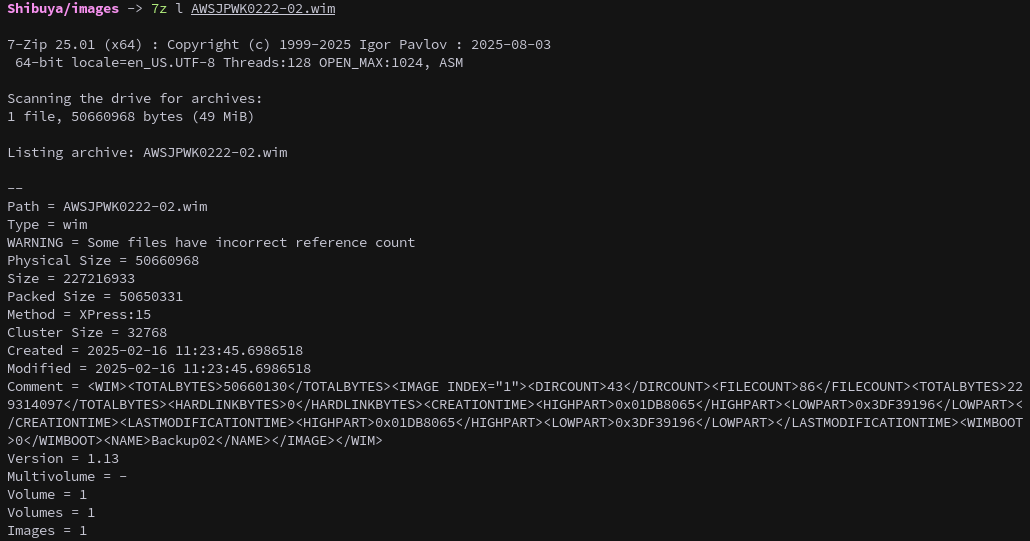Click the Method = XPress:15 line
Image resolution: width=1030 pixels, height=541 pixels.
[x=79, y=314]
